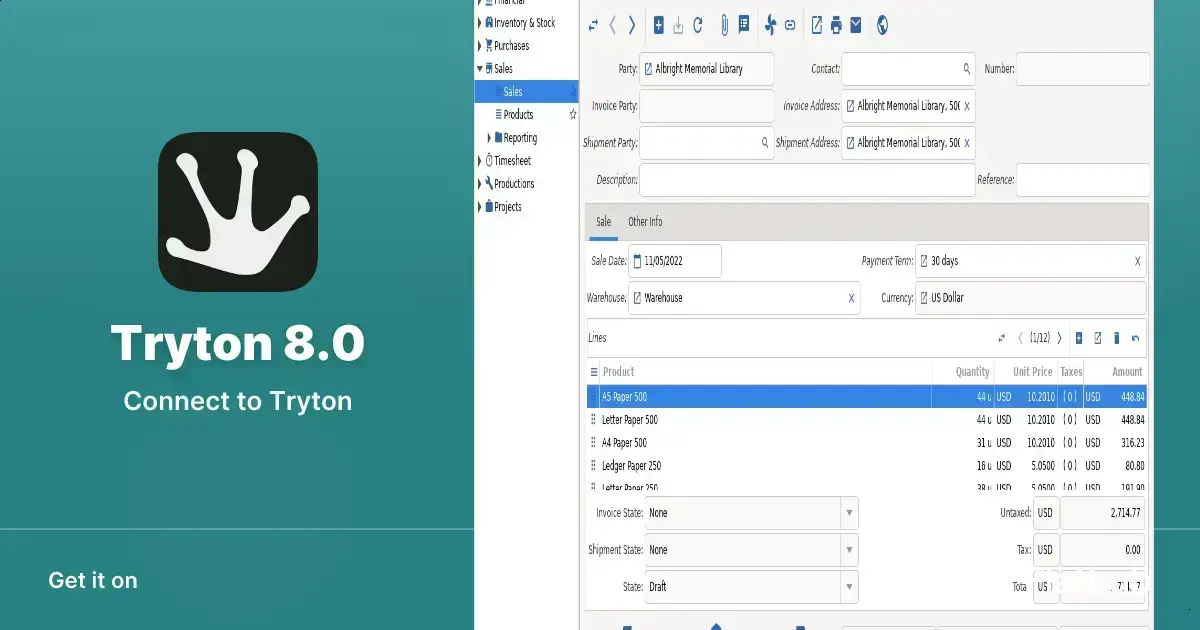Expand the Projects tree node

(x=479, y=207)
